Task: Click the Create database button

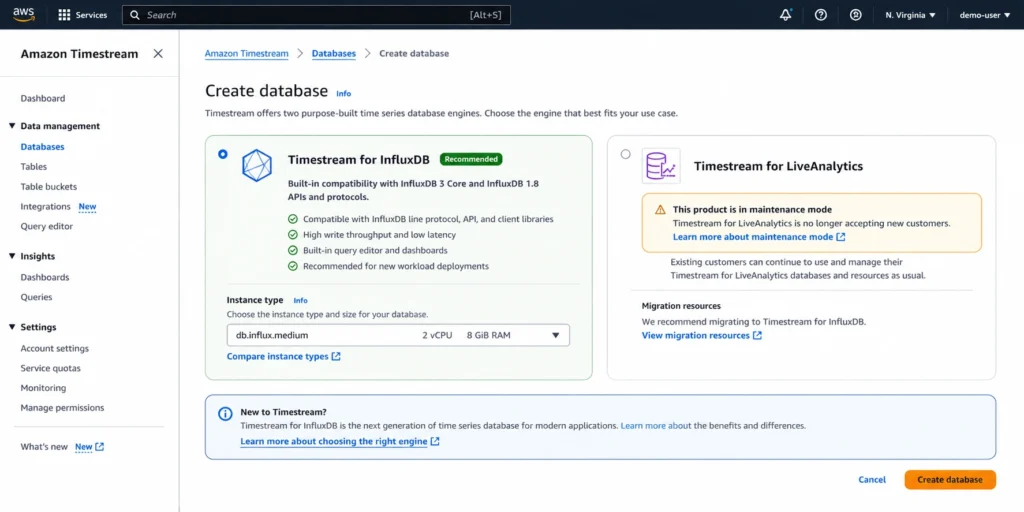Action: point(950,480)
